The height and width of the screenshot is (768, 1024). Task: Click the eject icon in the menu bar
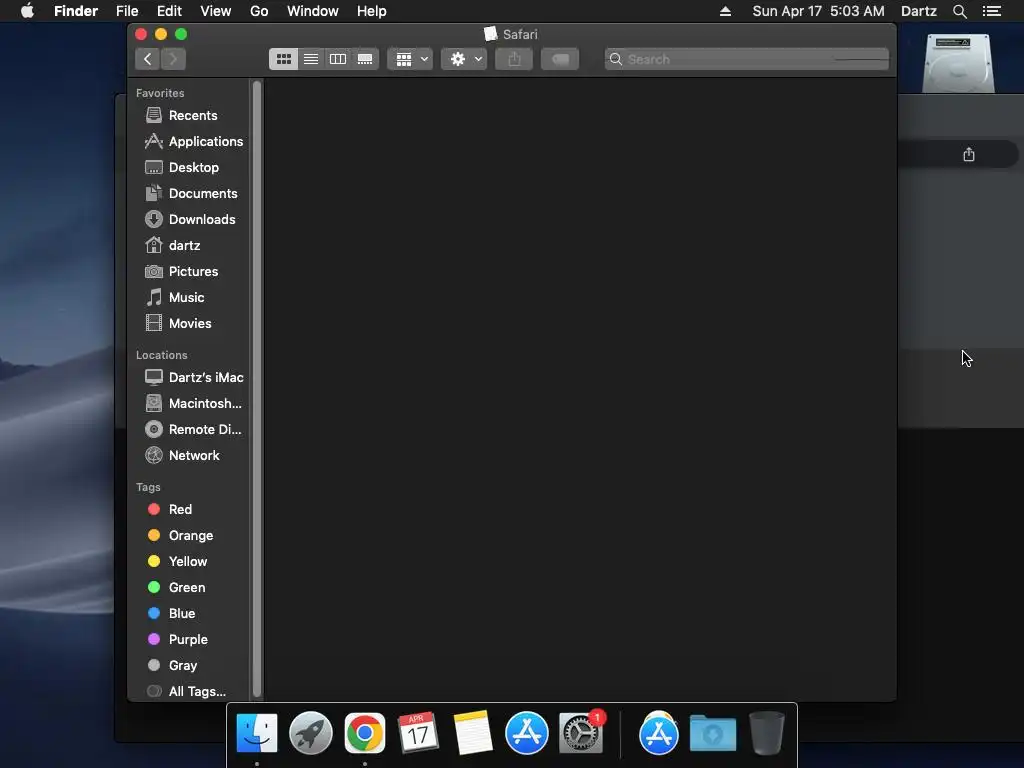(x=725, y=11)
